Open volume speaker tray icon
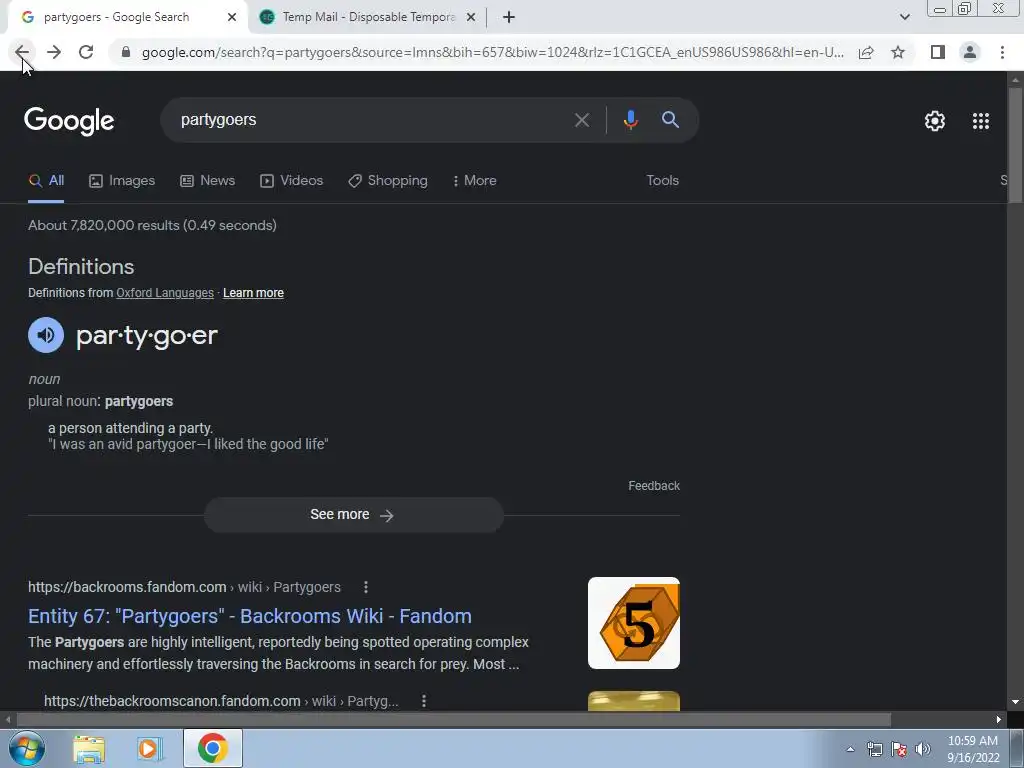This screenshot has width=1024, height=768. (x=923, y=749)
